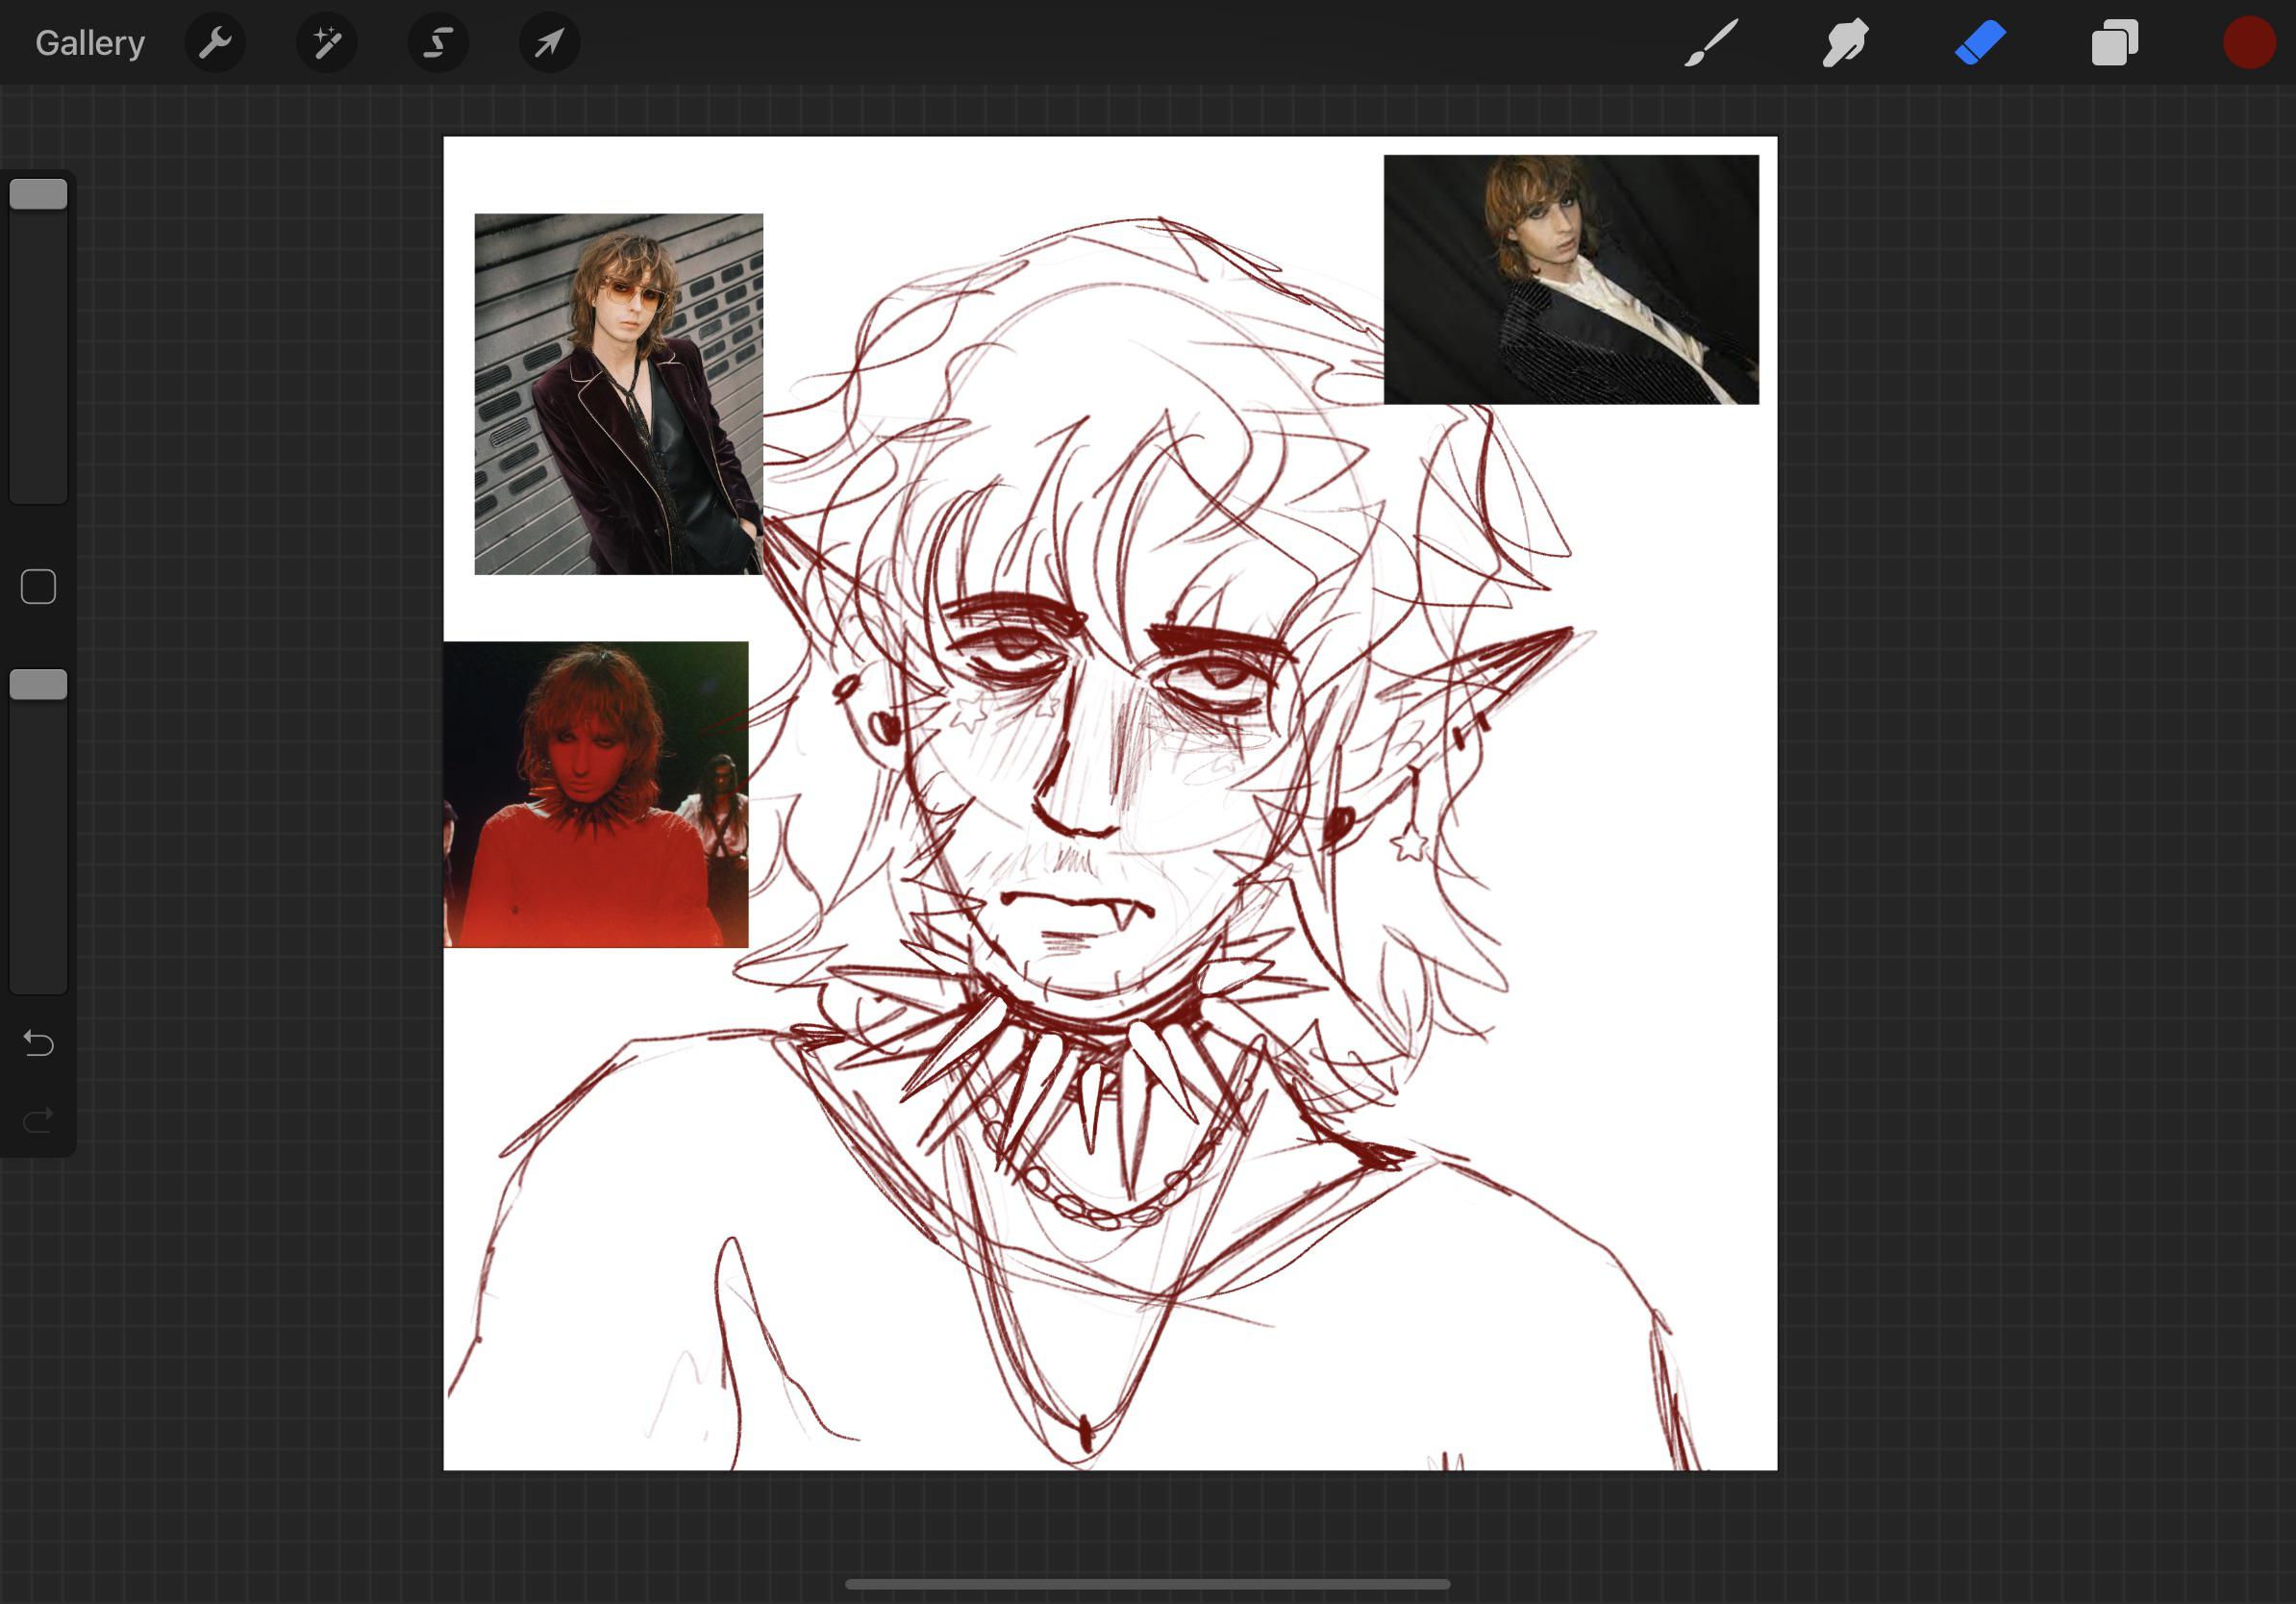Open the red color picker swatch

[x=2249, y=42]
